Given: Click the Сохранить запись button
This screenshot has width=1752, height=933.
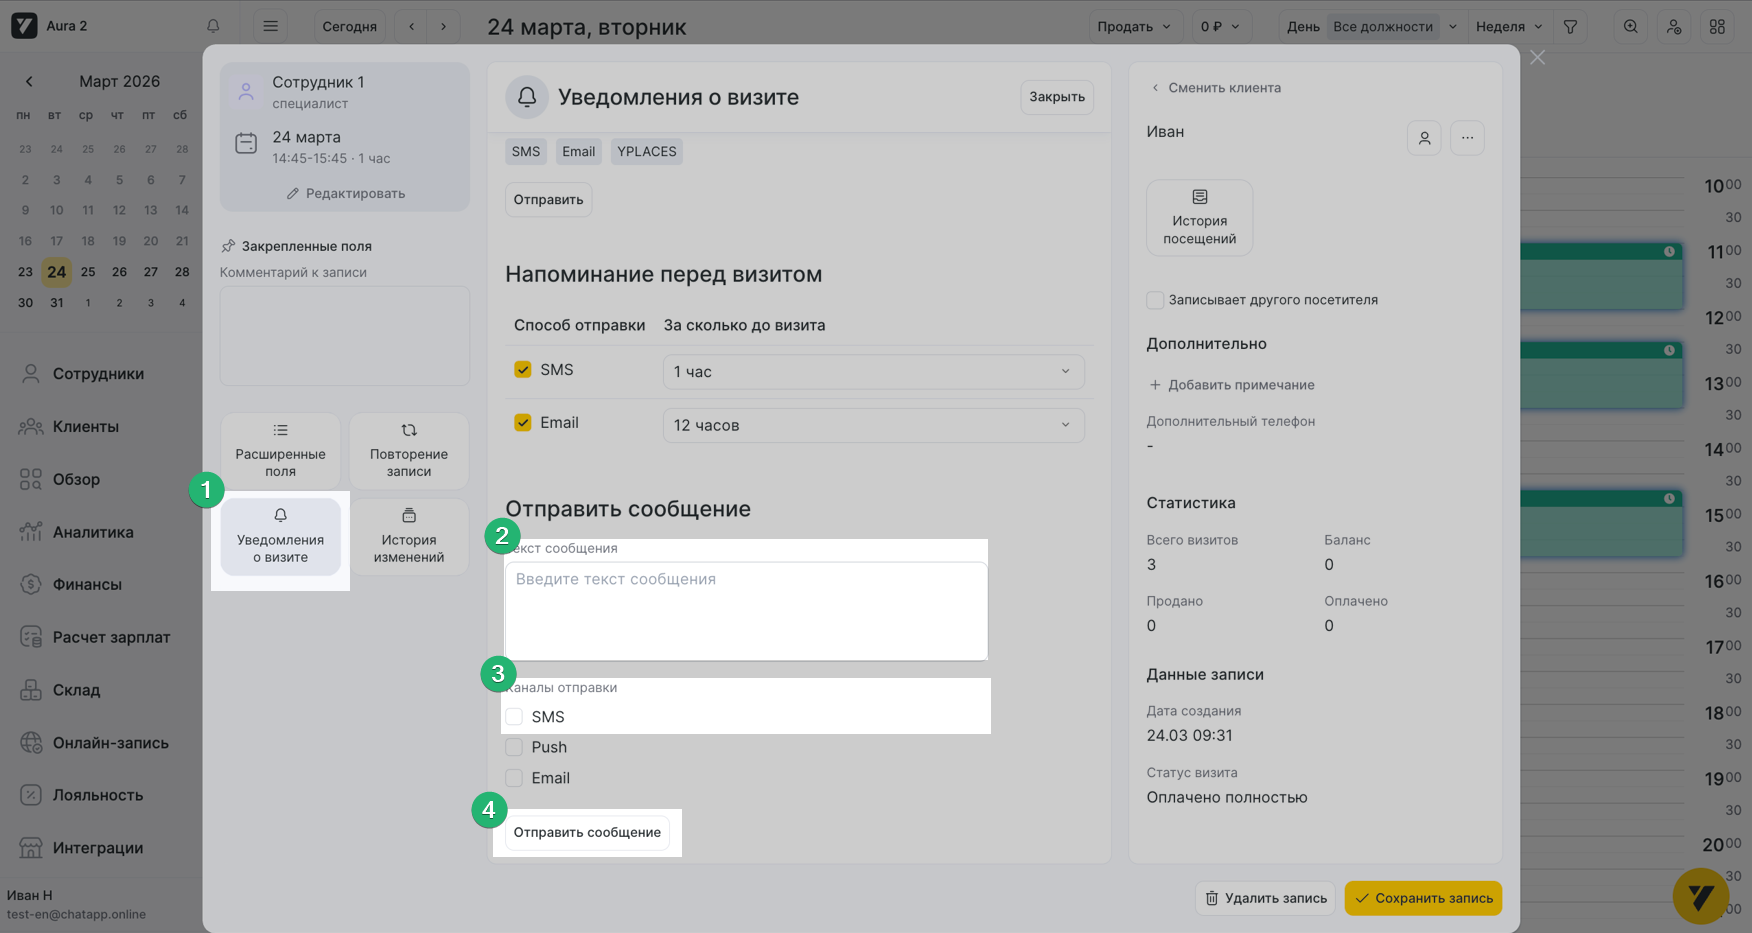Looking at the screenshot, I should (x=1423, y=898).
